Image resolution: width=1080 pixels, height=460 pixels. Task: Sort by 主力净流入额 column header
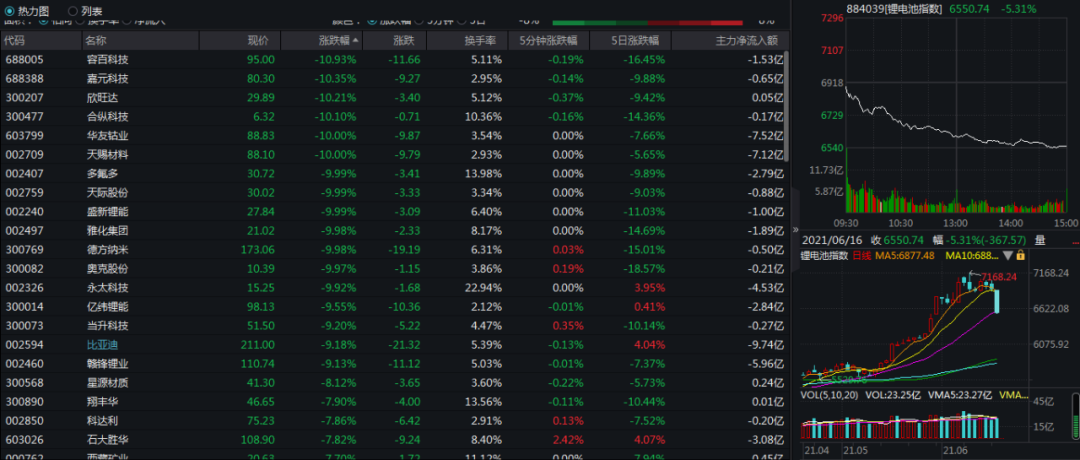[745, 41]
